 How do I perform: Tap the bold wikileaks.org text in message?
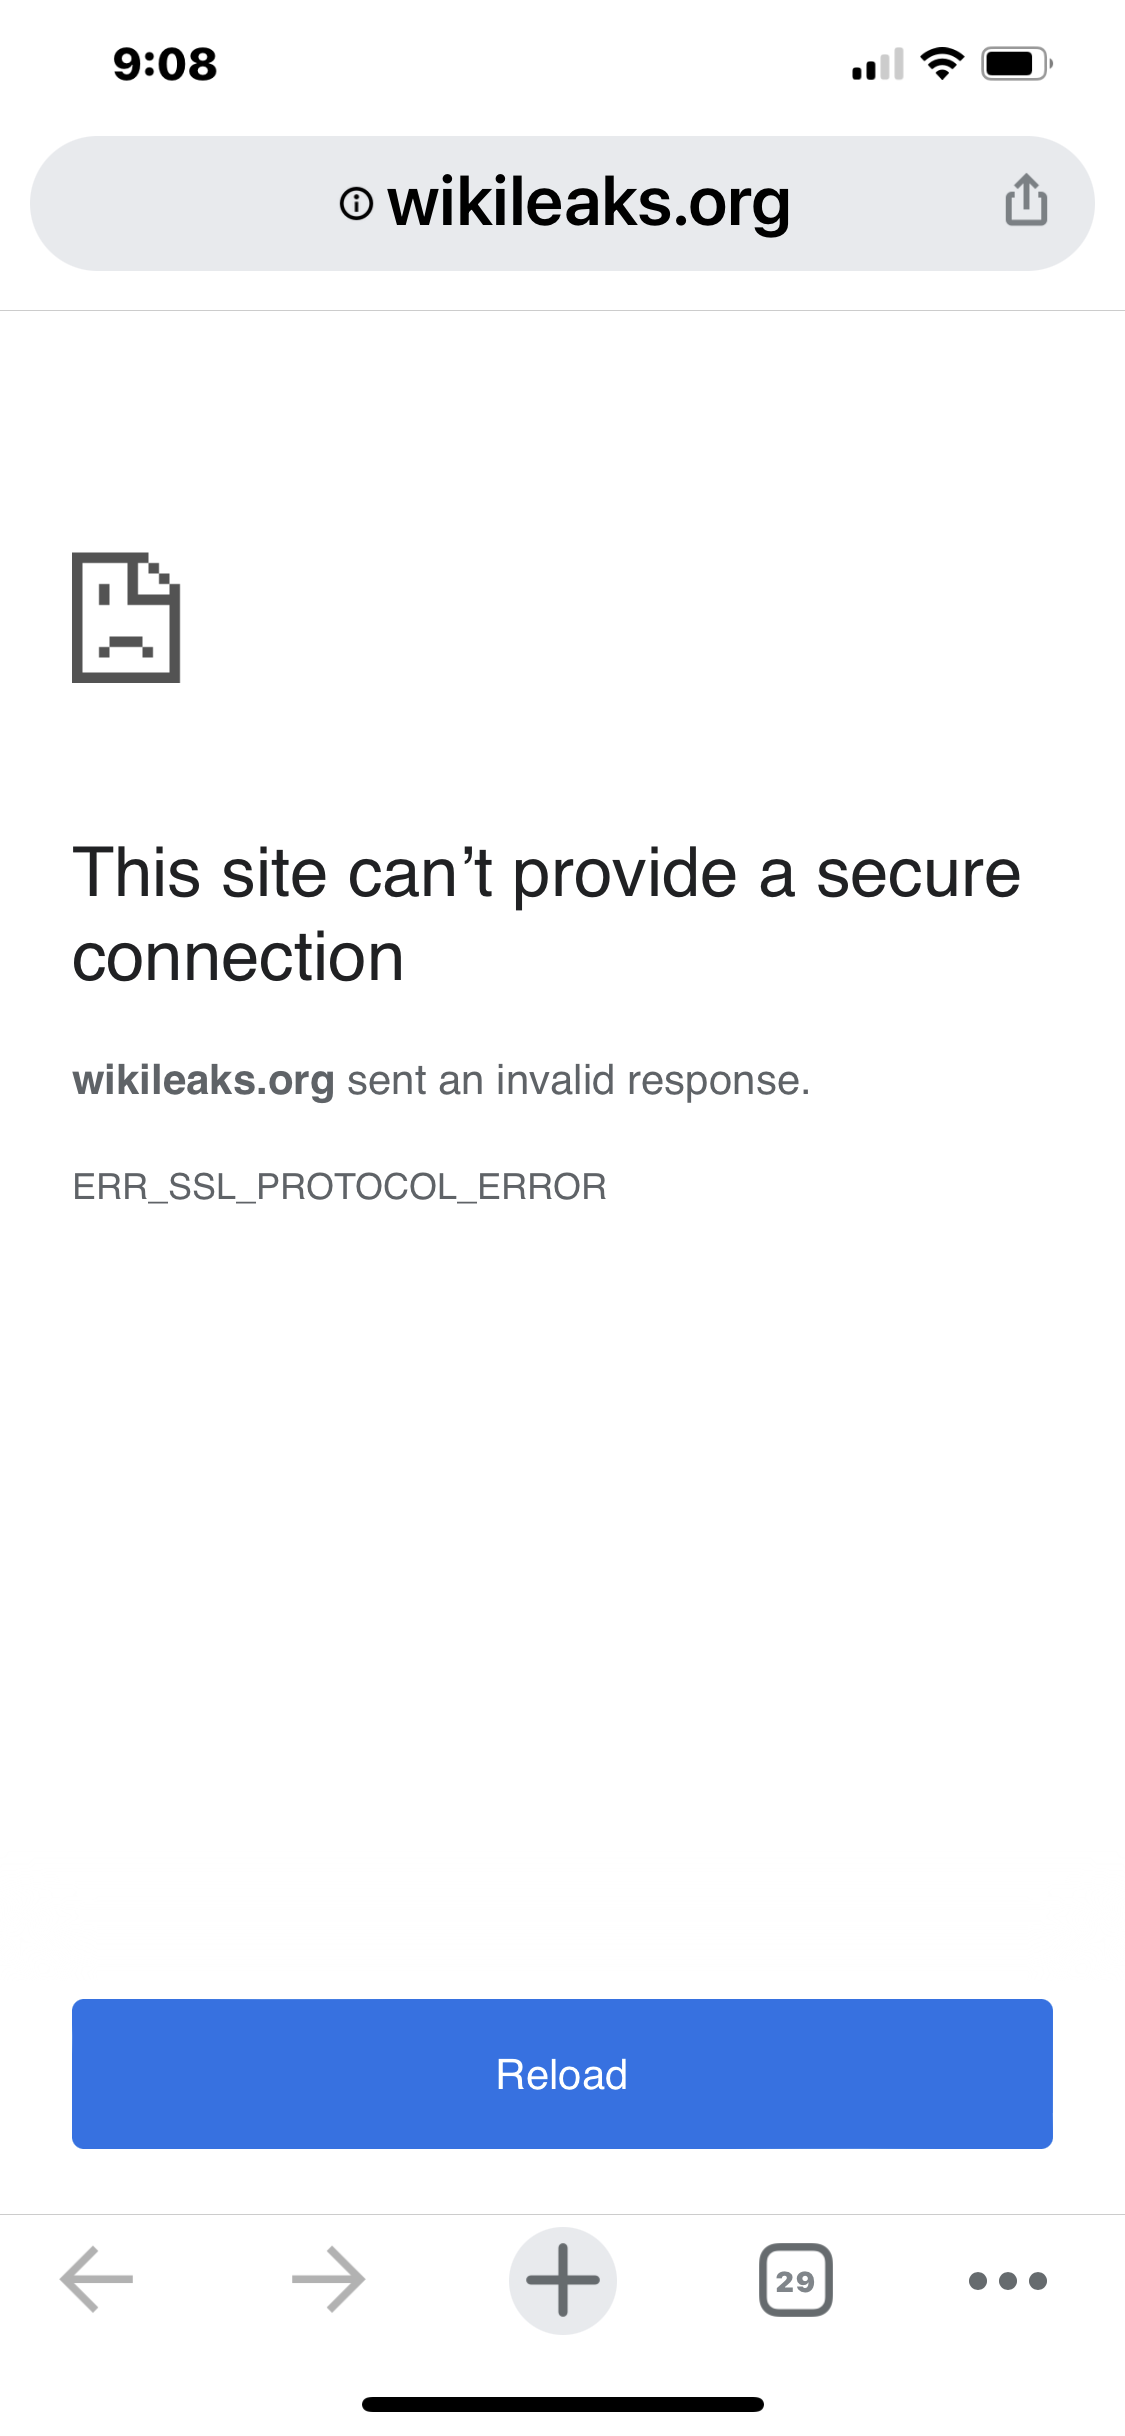203,1081
